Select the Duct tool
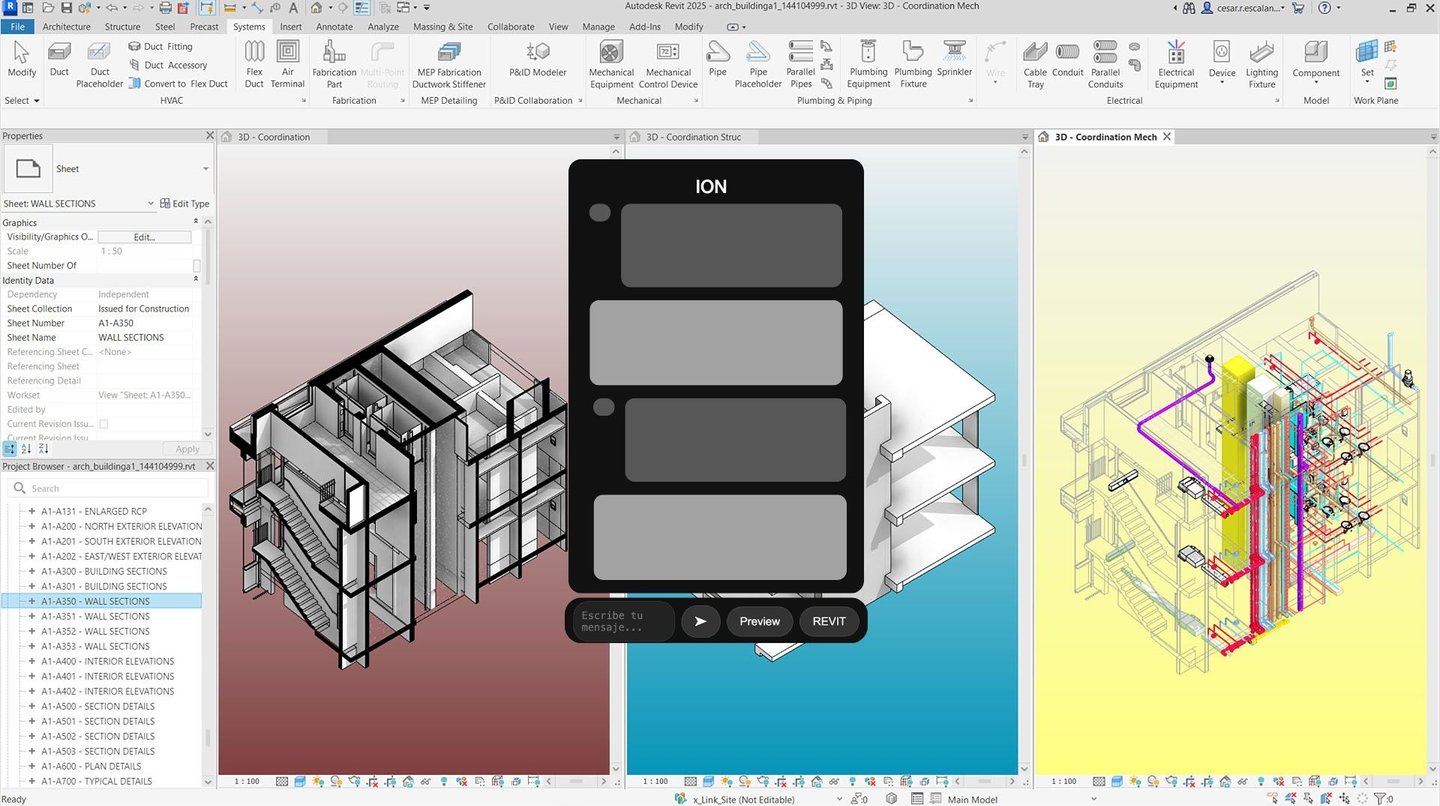Screen dimensions: 1440x806 59,60
